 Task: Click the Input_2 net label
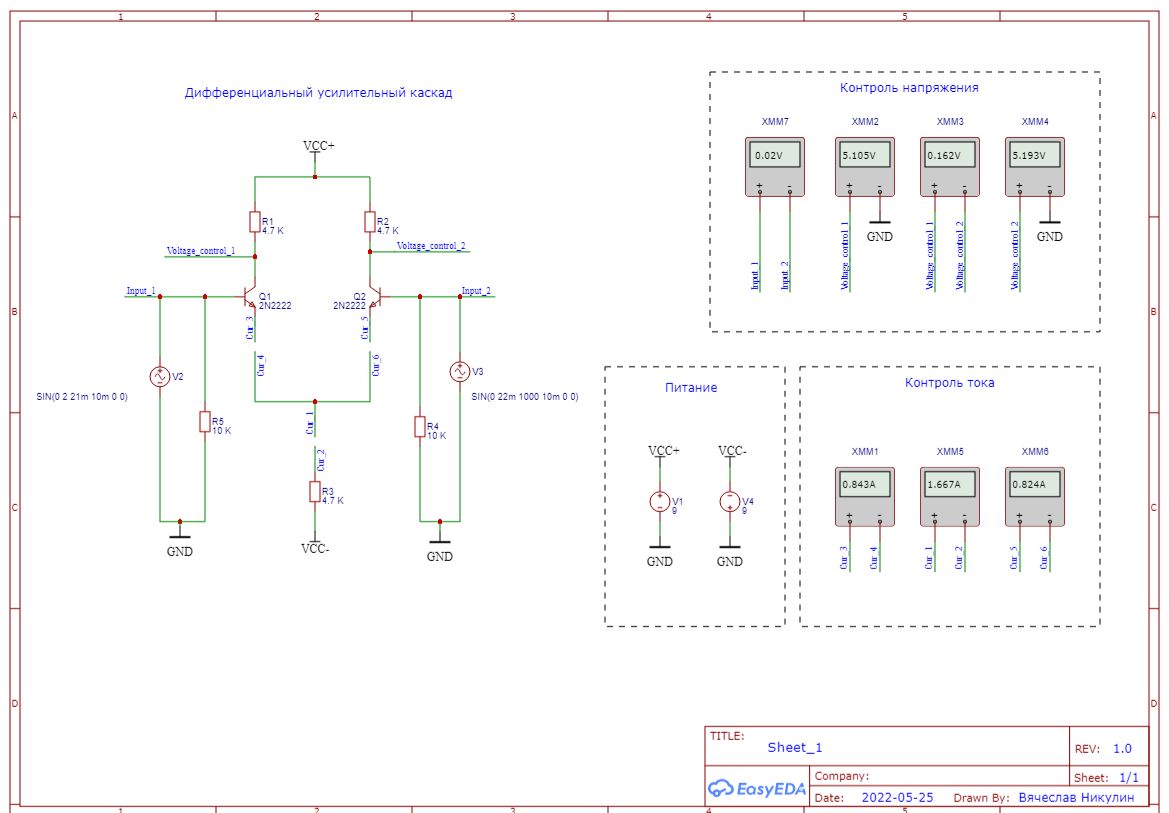point(476,291)
